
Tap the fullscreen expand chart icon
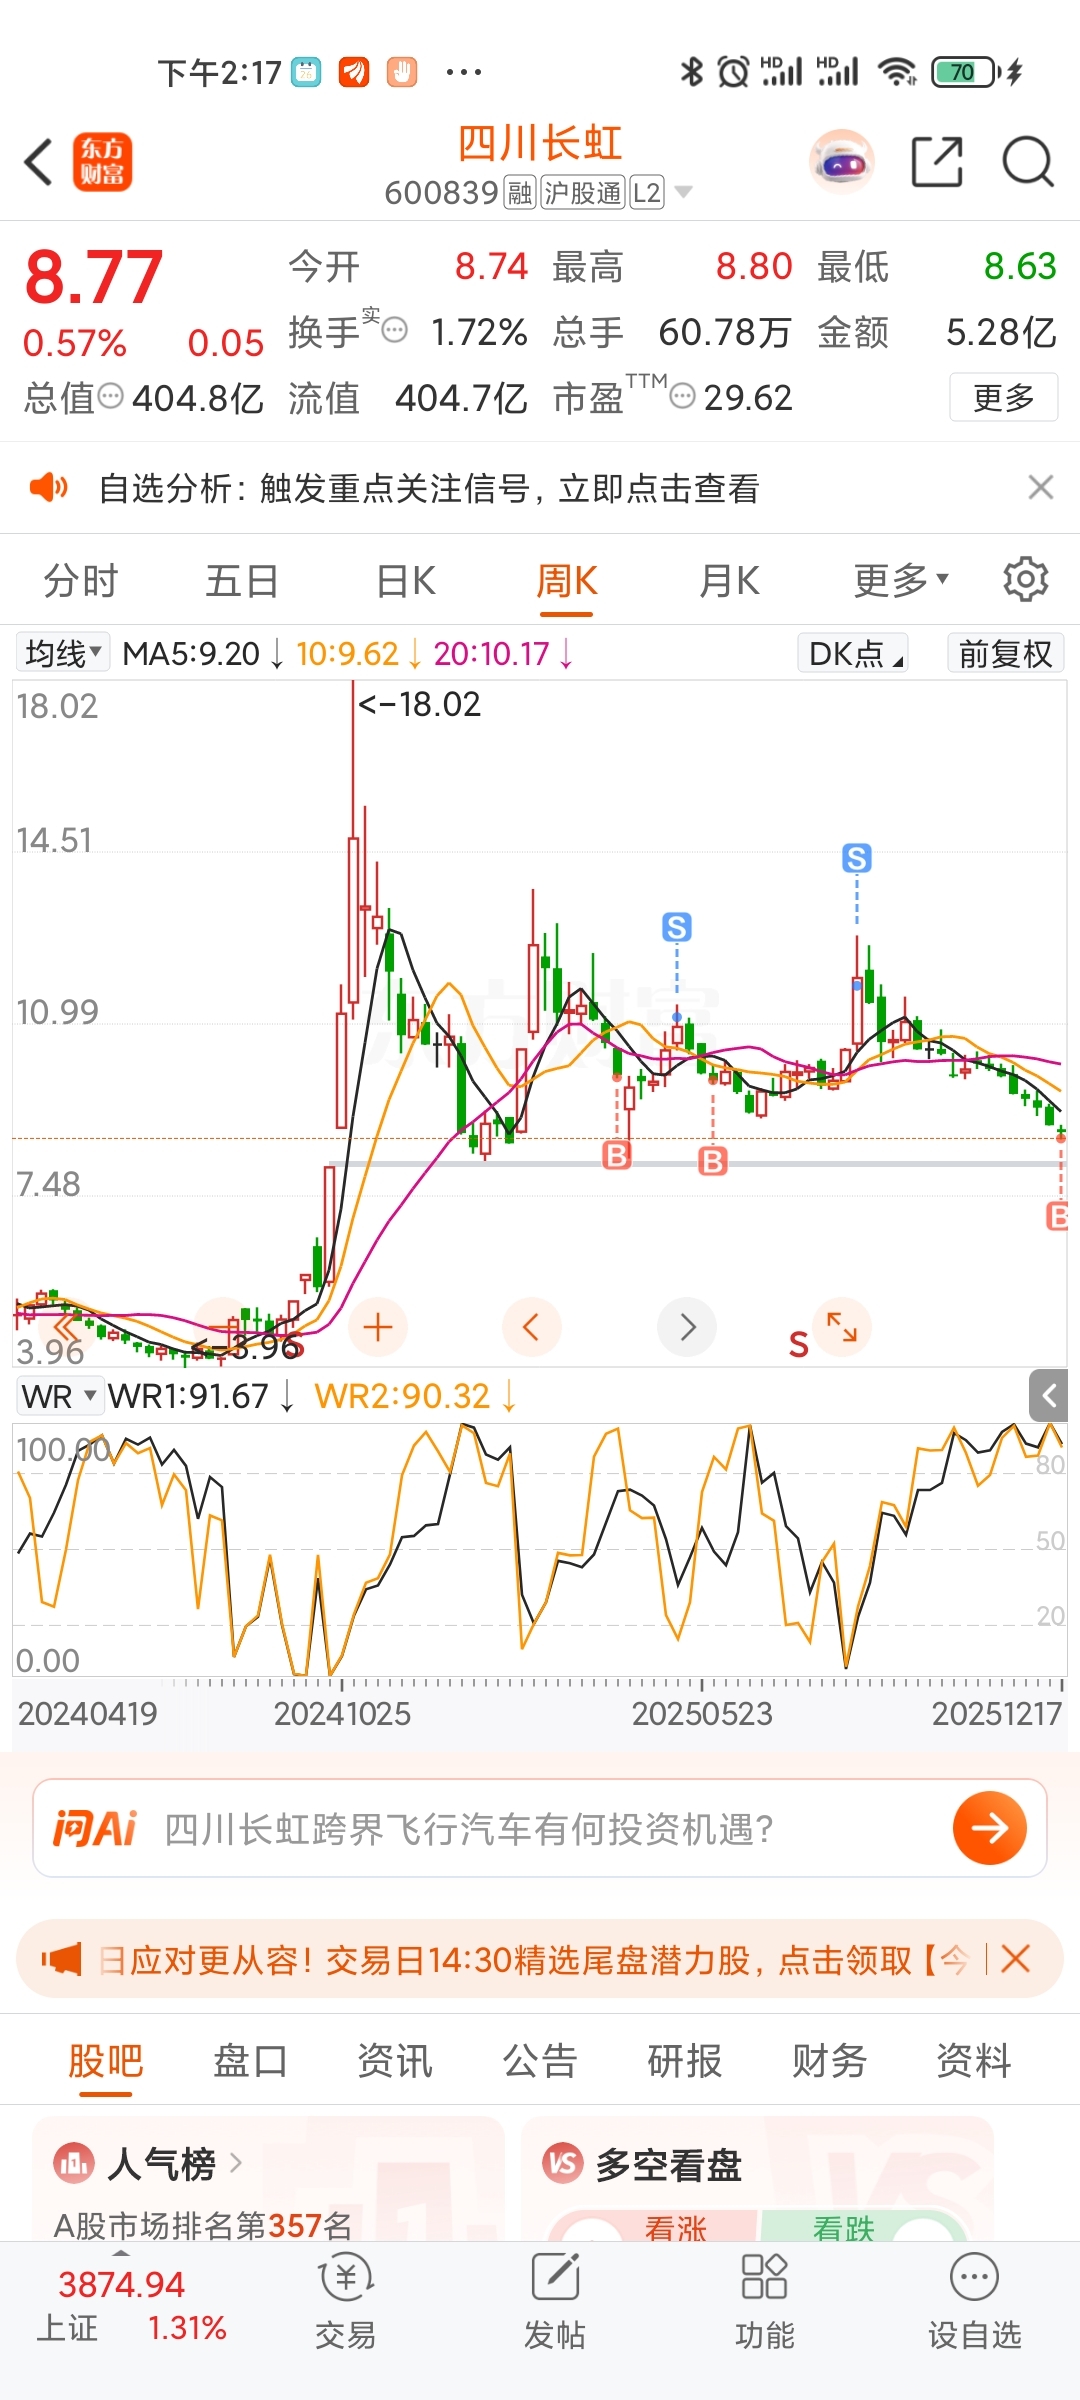coord(842,1327)
